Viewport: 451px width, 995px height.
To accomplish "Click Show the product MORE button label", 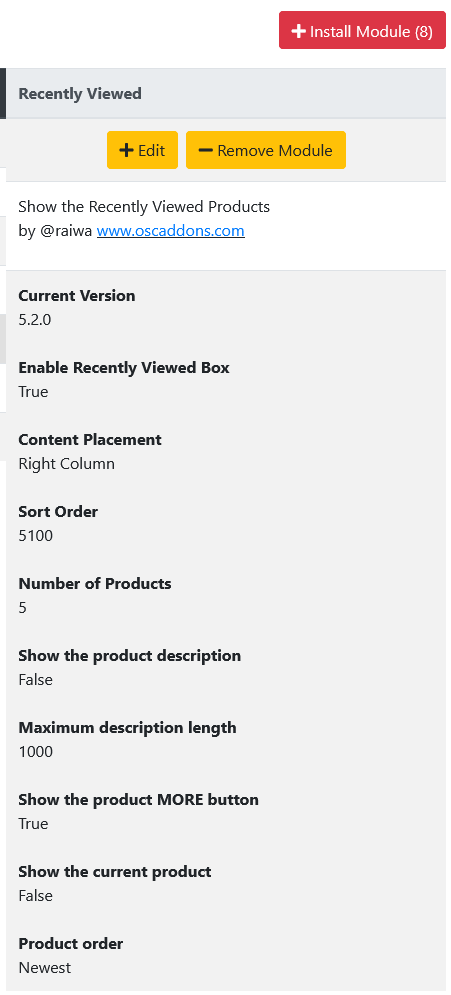I will pos(138,800).
